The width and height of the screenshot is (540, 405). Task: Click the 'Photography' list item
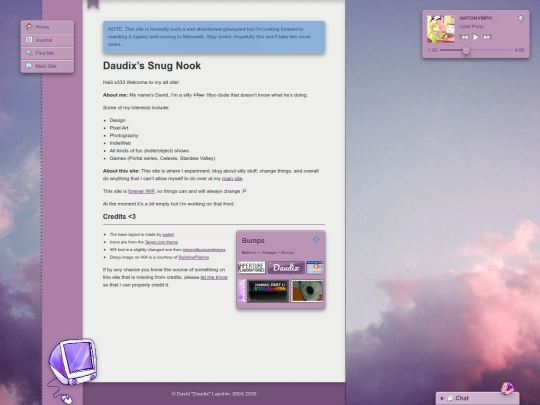pyautogui.click(x=124, y=135)
